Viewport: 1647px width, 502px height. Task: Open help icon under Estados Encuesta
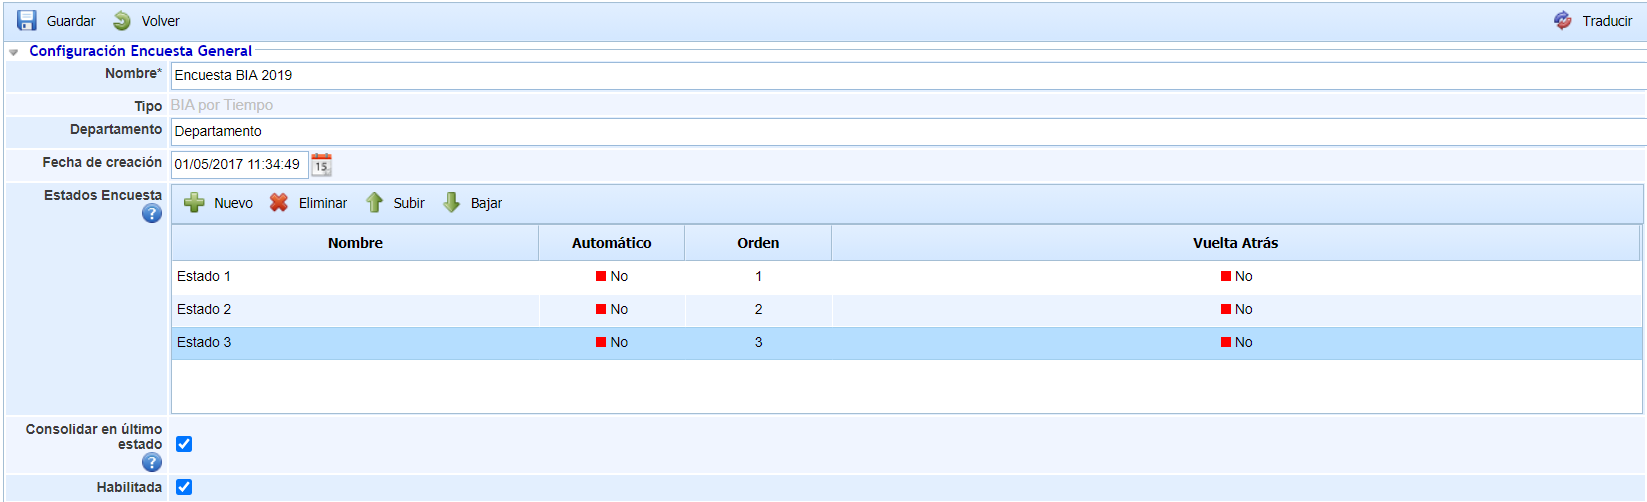coord(152,213)
